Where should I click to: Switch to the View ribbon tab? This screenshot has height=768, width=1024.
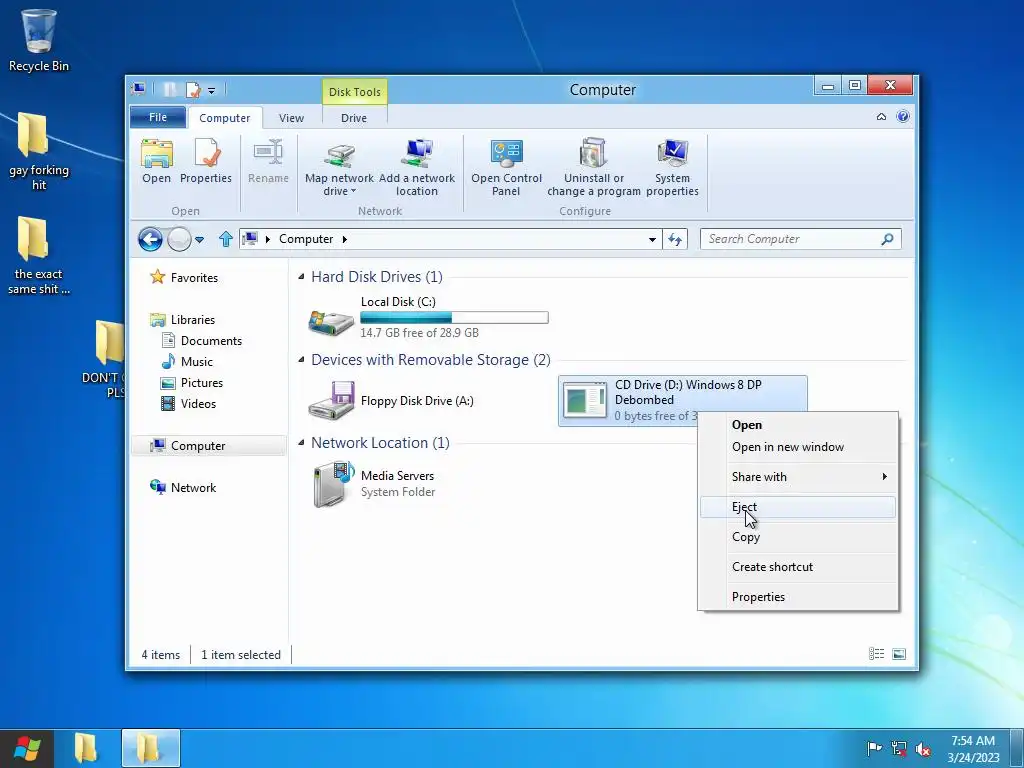click(291, 118)
